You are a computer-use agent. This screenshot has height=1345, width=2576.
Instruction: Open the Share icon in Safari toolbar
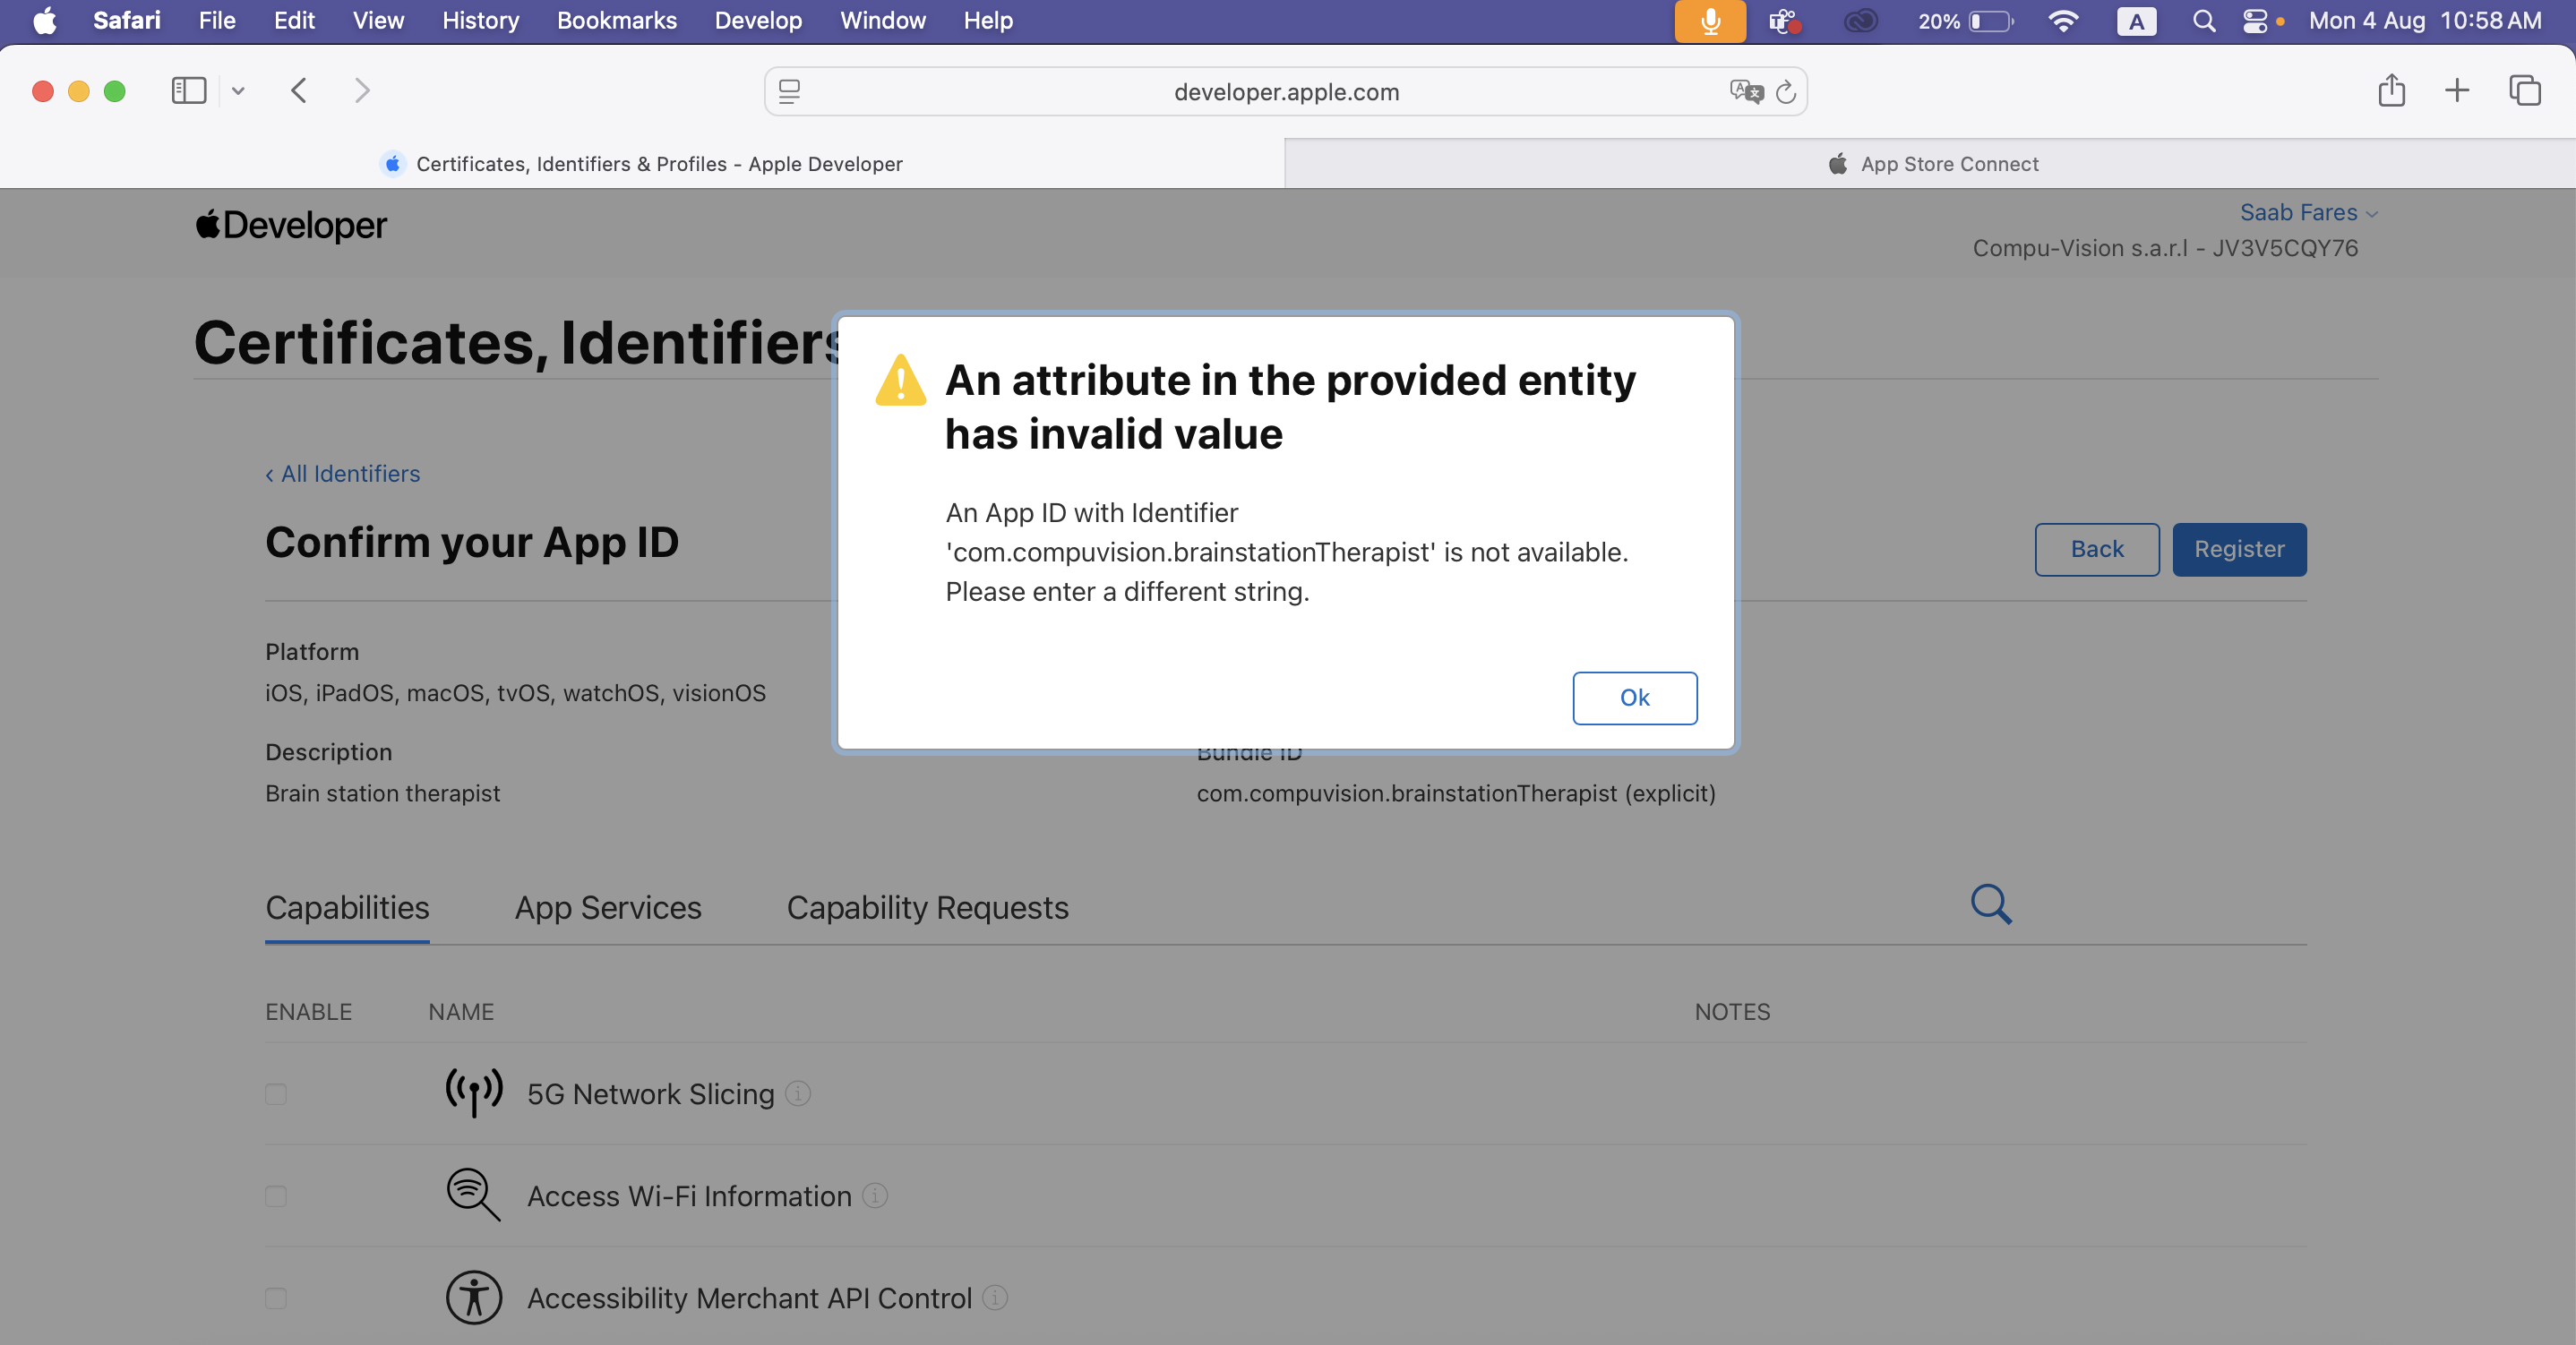2391,91
